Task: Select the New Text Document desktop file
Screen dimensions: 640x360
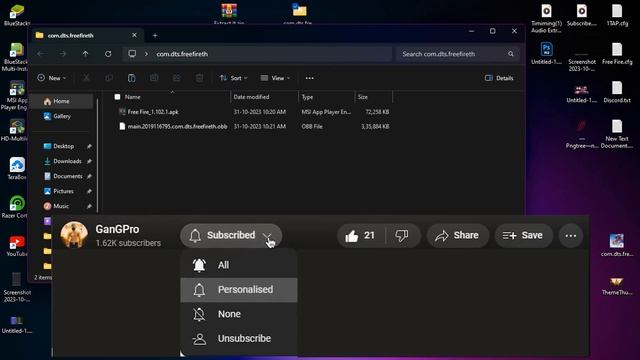Action: click(x=617, y=134)
